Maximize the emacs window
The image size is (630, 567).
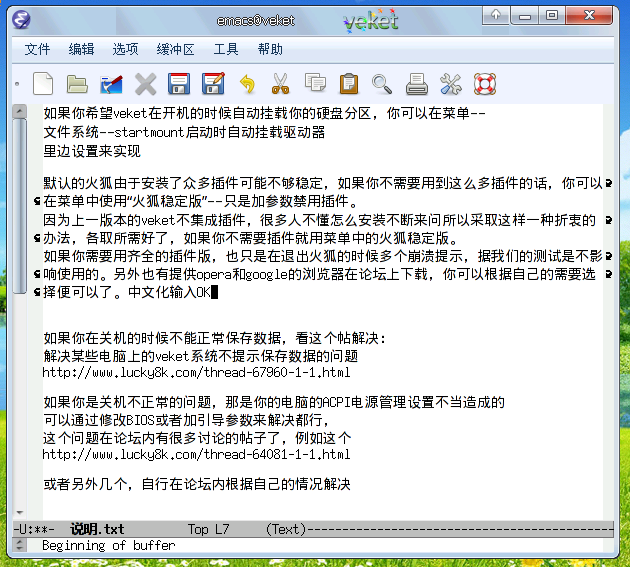coord(552,15)
